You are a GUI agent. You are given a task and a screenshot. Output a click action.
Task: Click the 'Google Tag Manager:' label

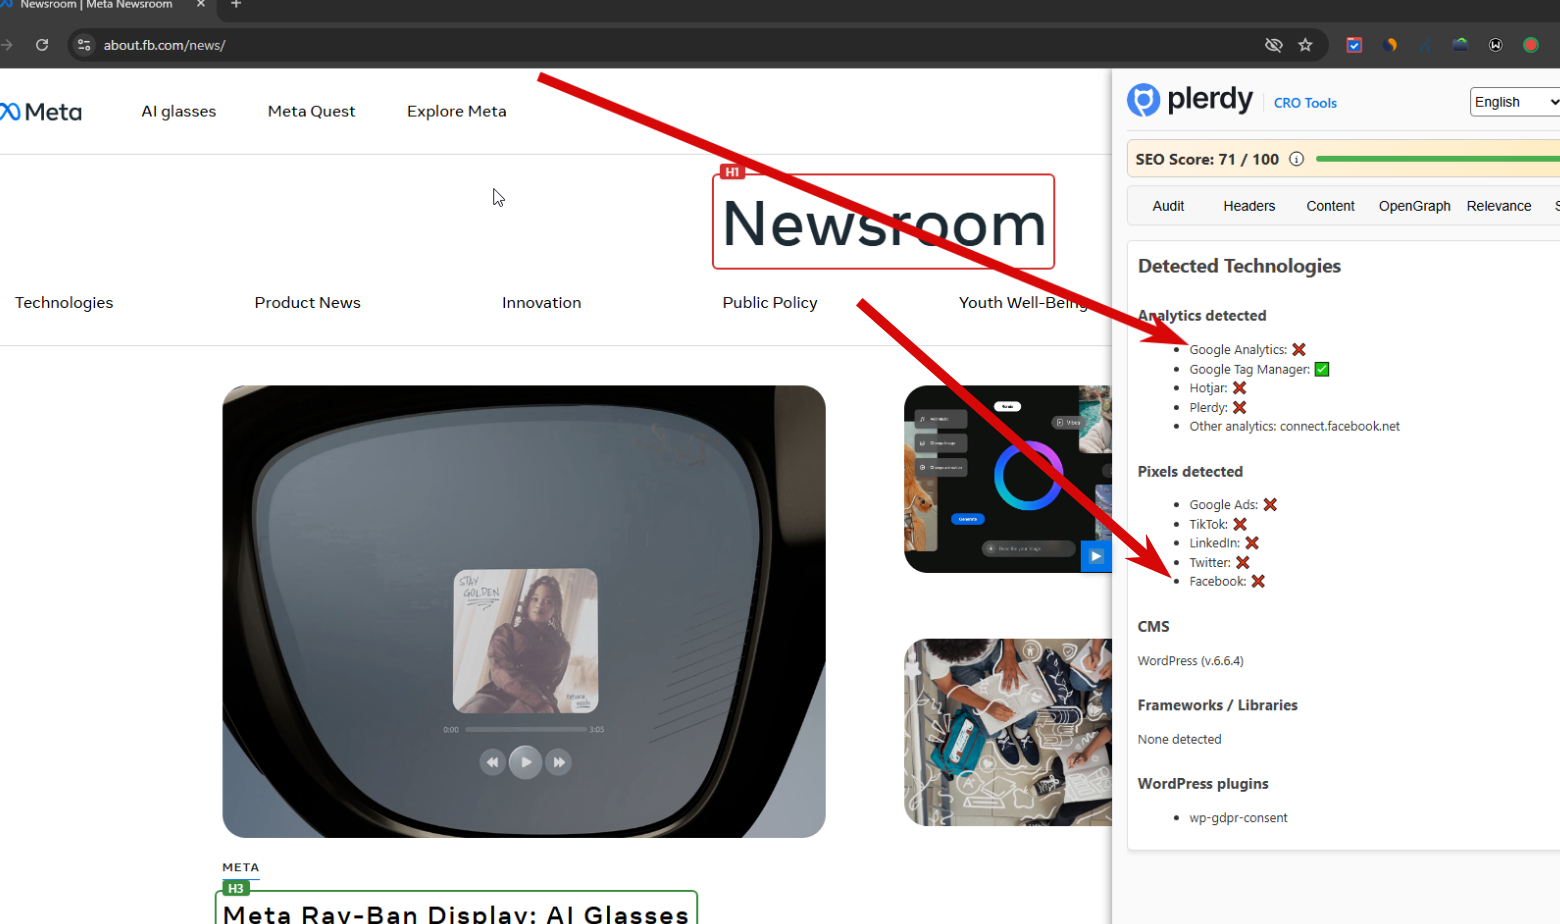pos(1249,369)
